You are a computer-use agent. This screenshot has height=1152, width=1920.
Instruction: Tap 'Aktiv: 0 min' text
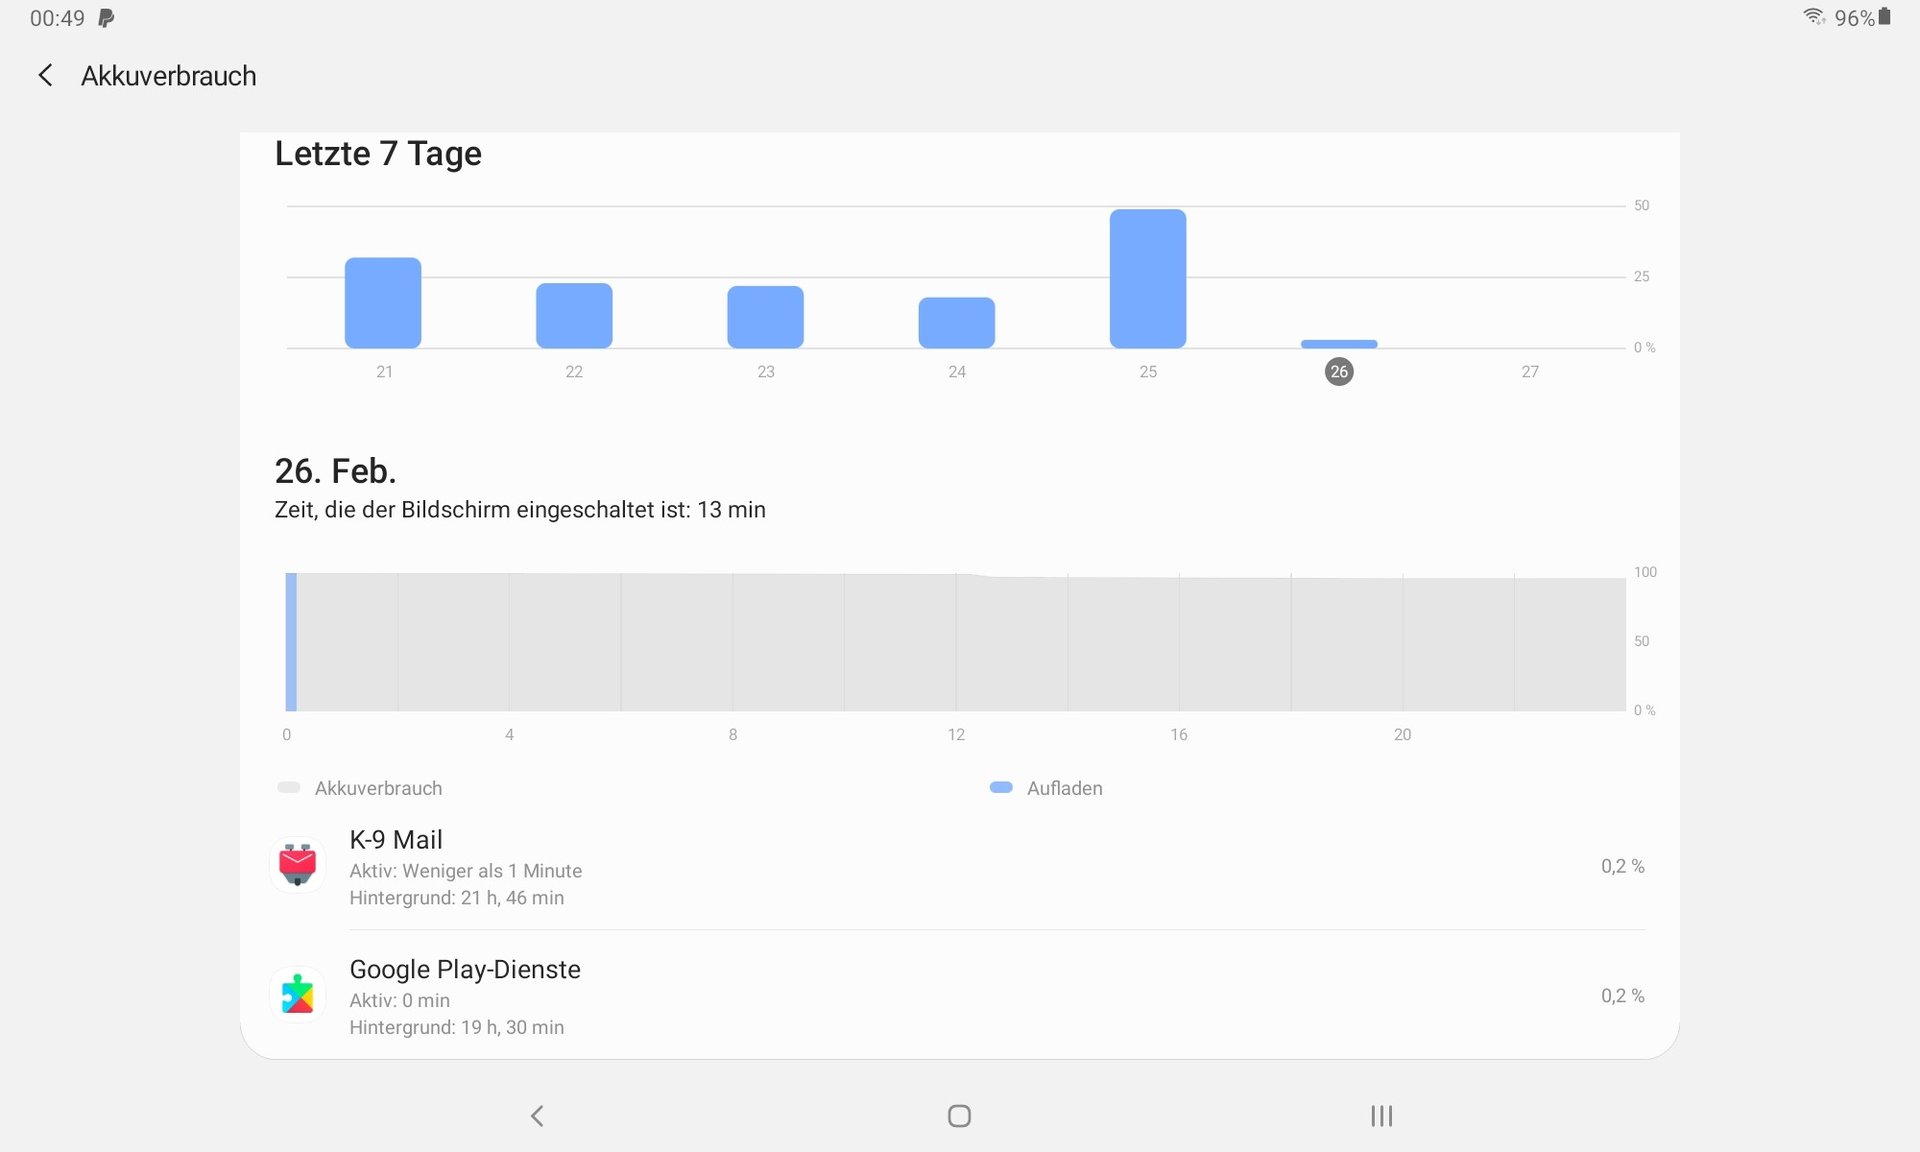(x=399, y=1000)
